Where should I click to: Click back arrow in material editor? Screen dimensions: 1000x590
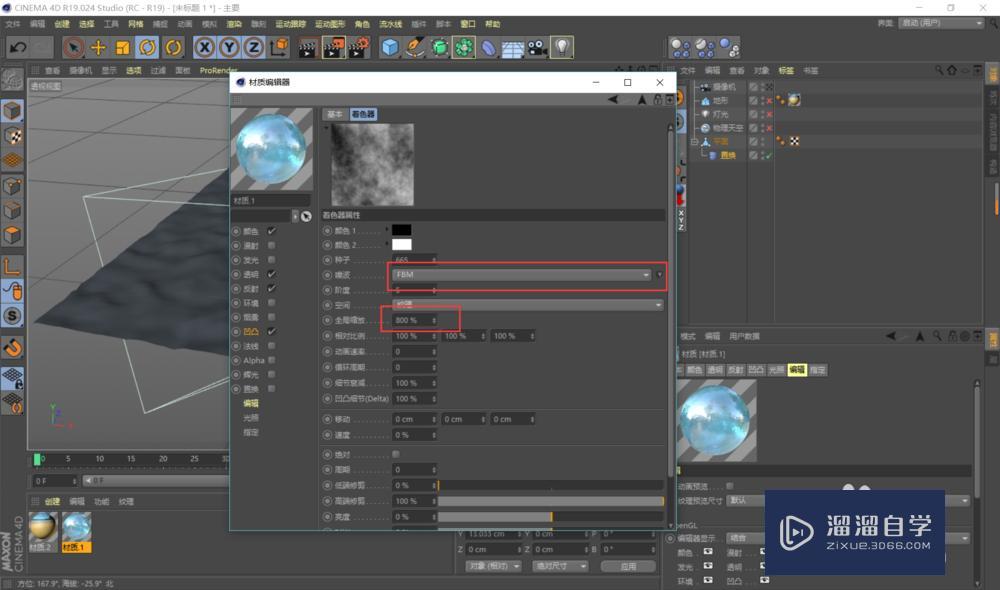pyautogui.click(x=613, y=100)
